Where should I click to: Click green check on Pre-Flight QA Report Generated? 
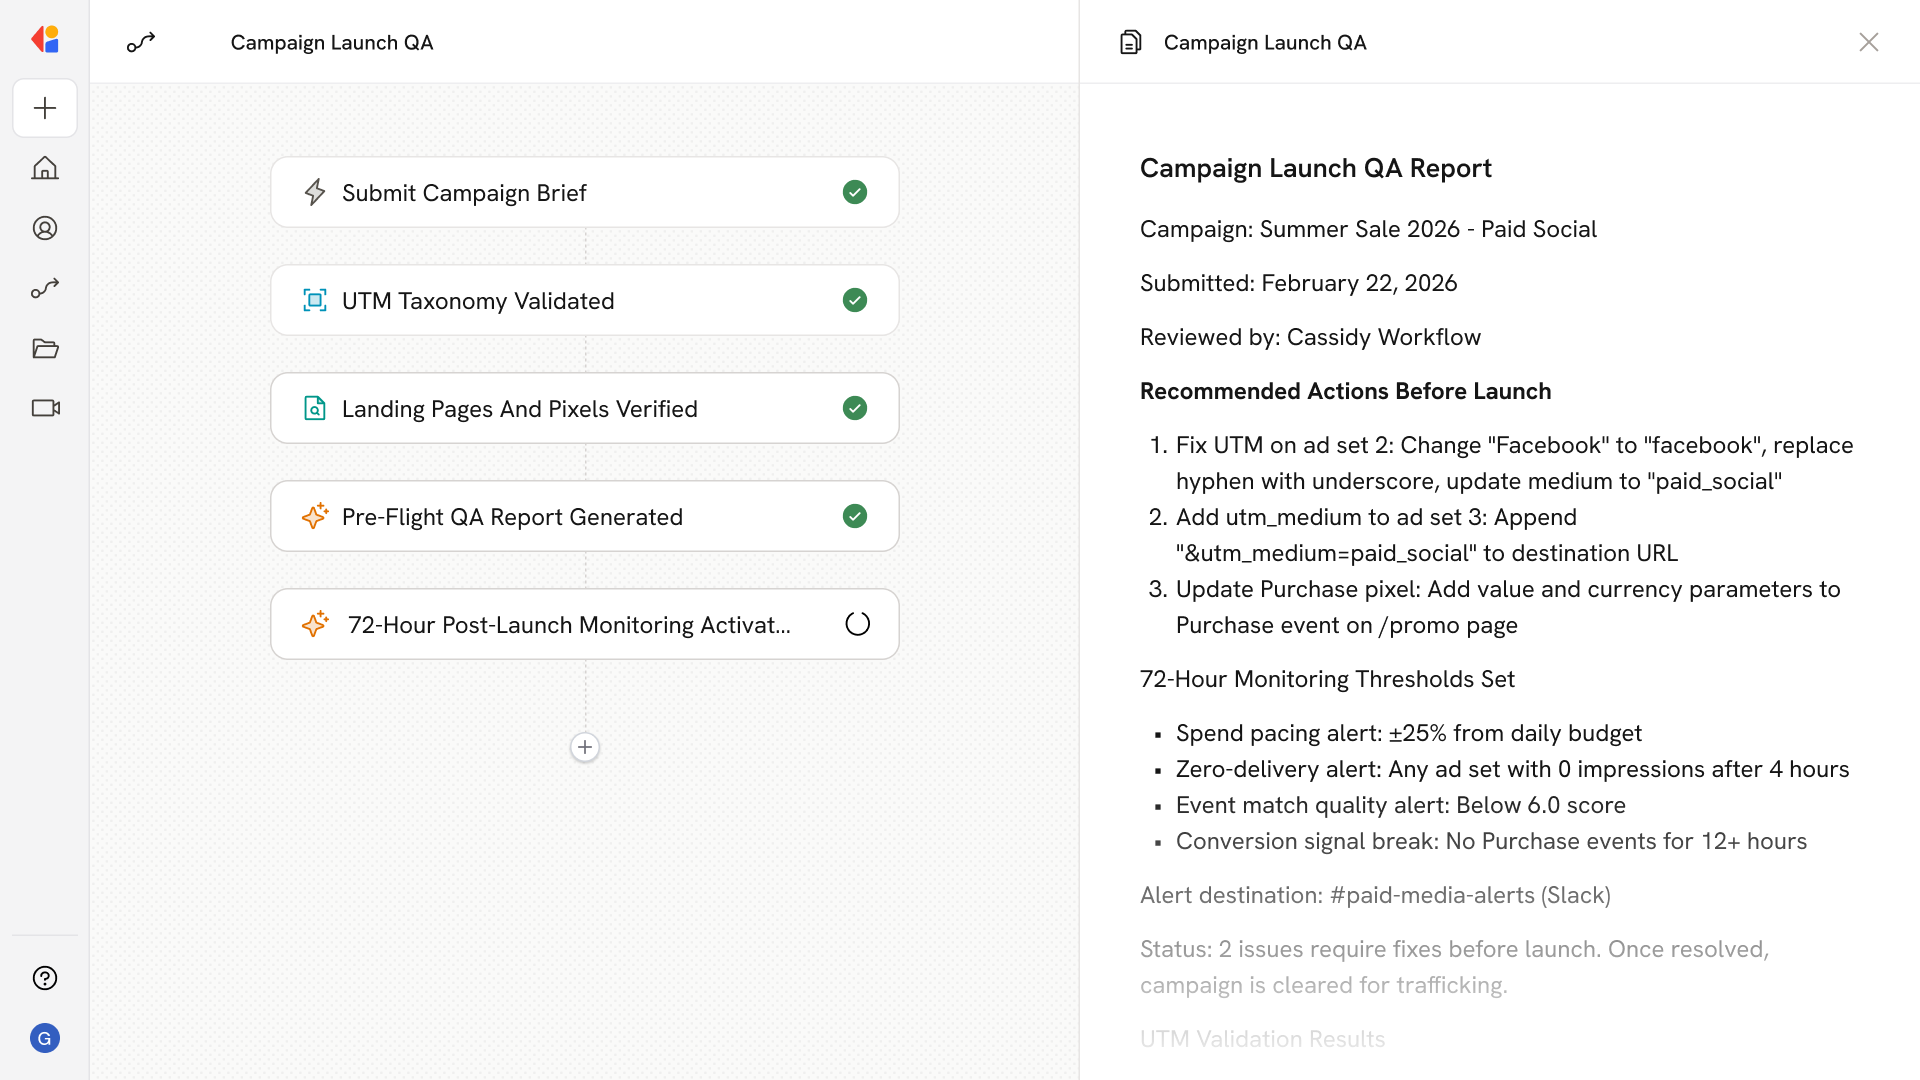click(x=855, y=516)
